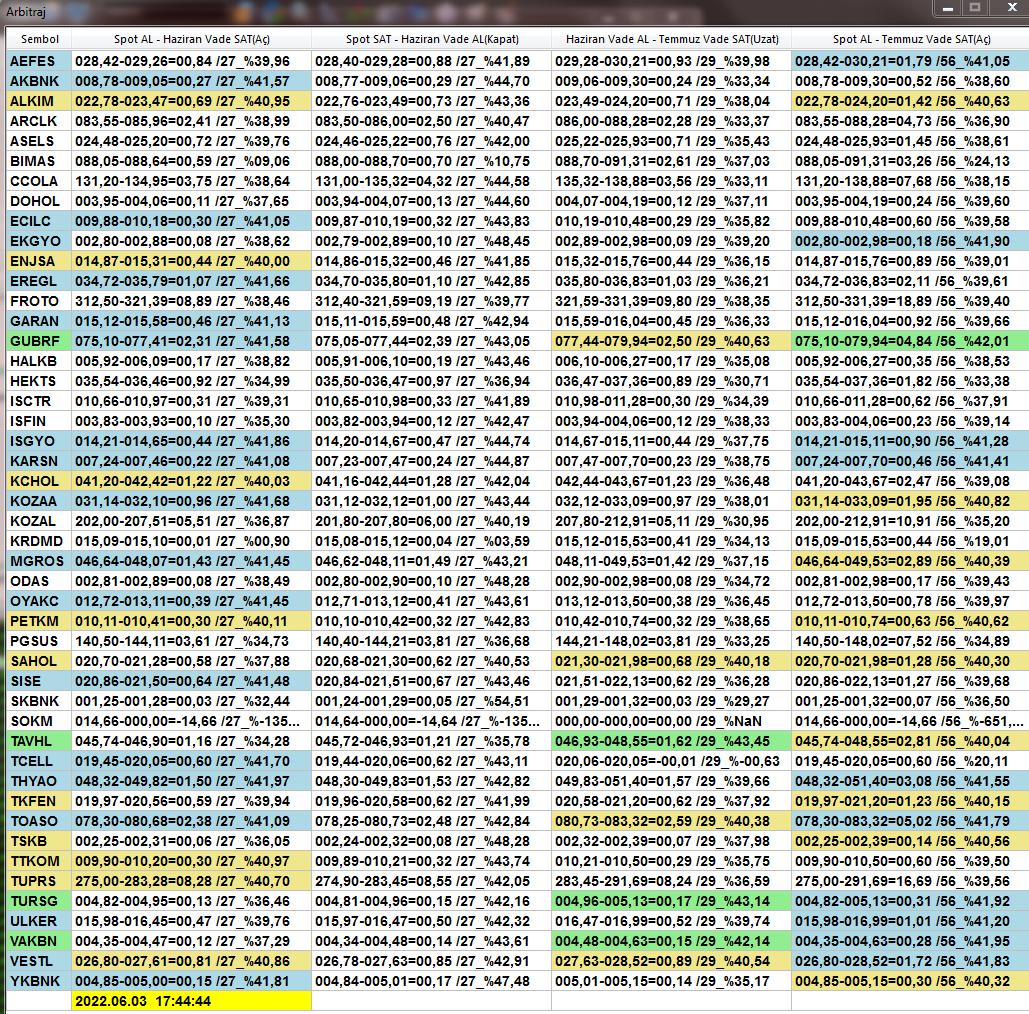Select the DOHOL symbol cell
This screenshot has height=1014, width=1029.
[x=39, y=201]
